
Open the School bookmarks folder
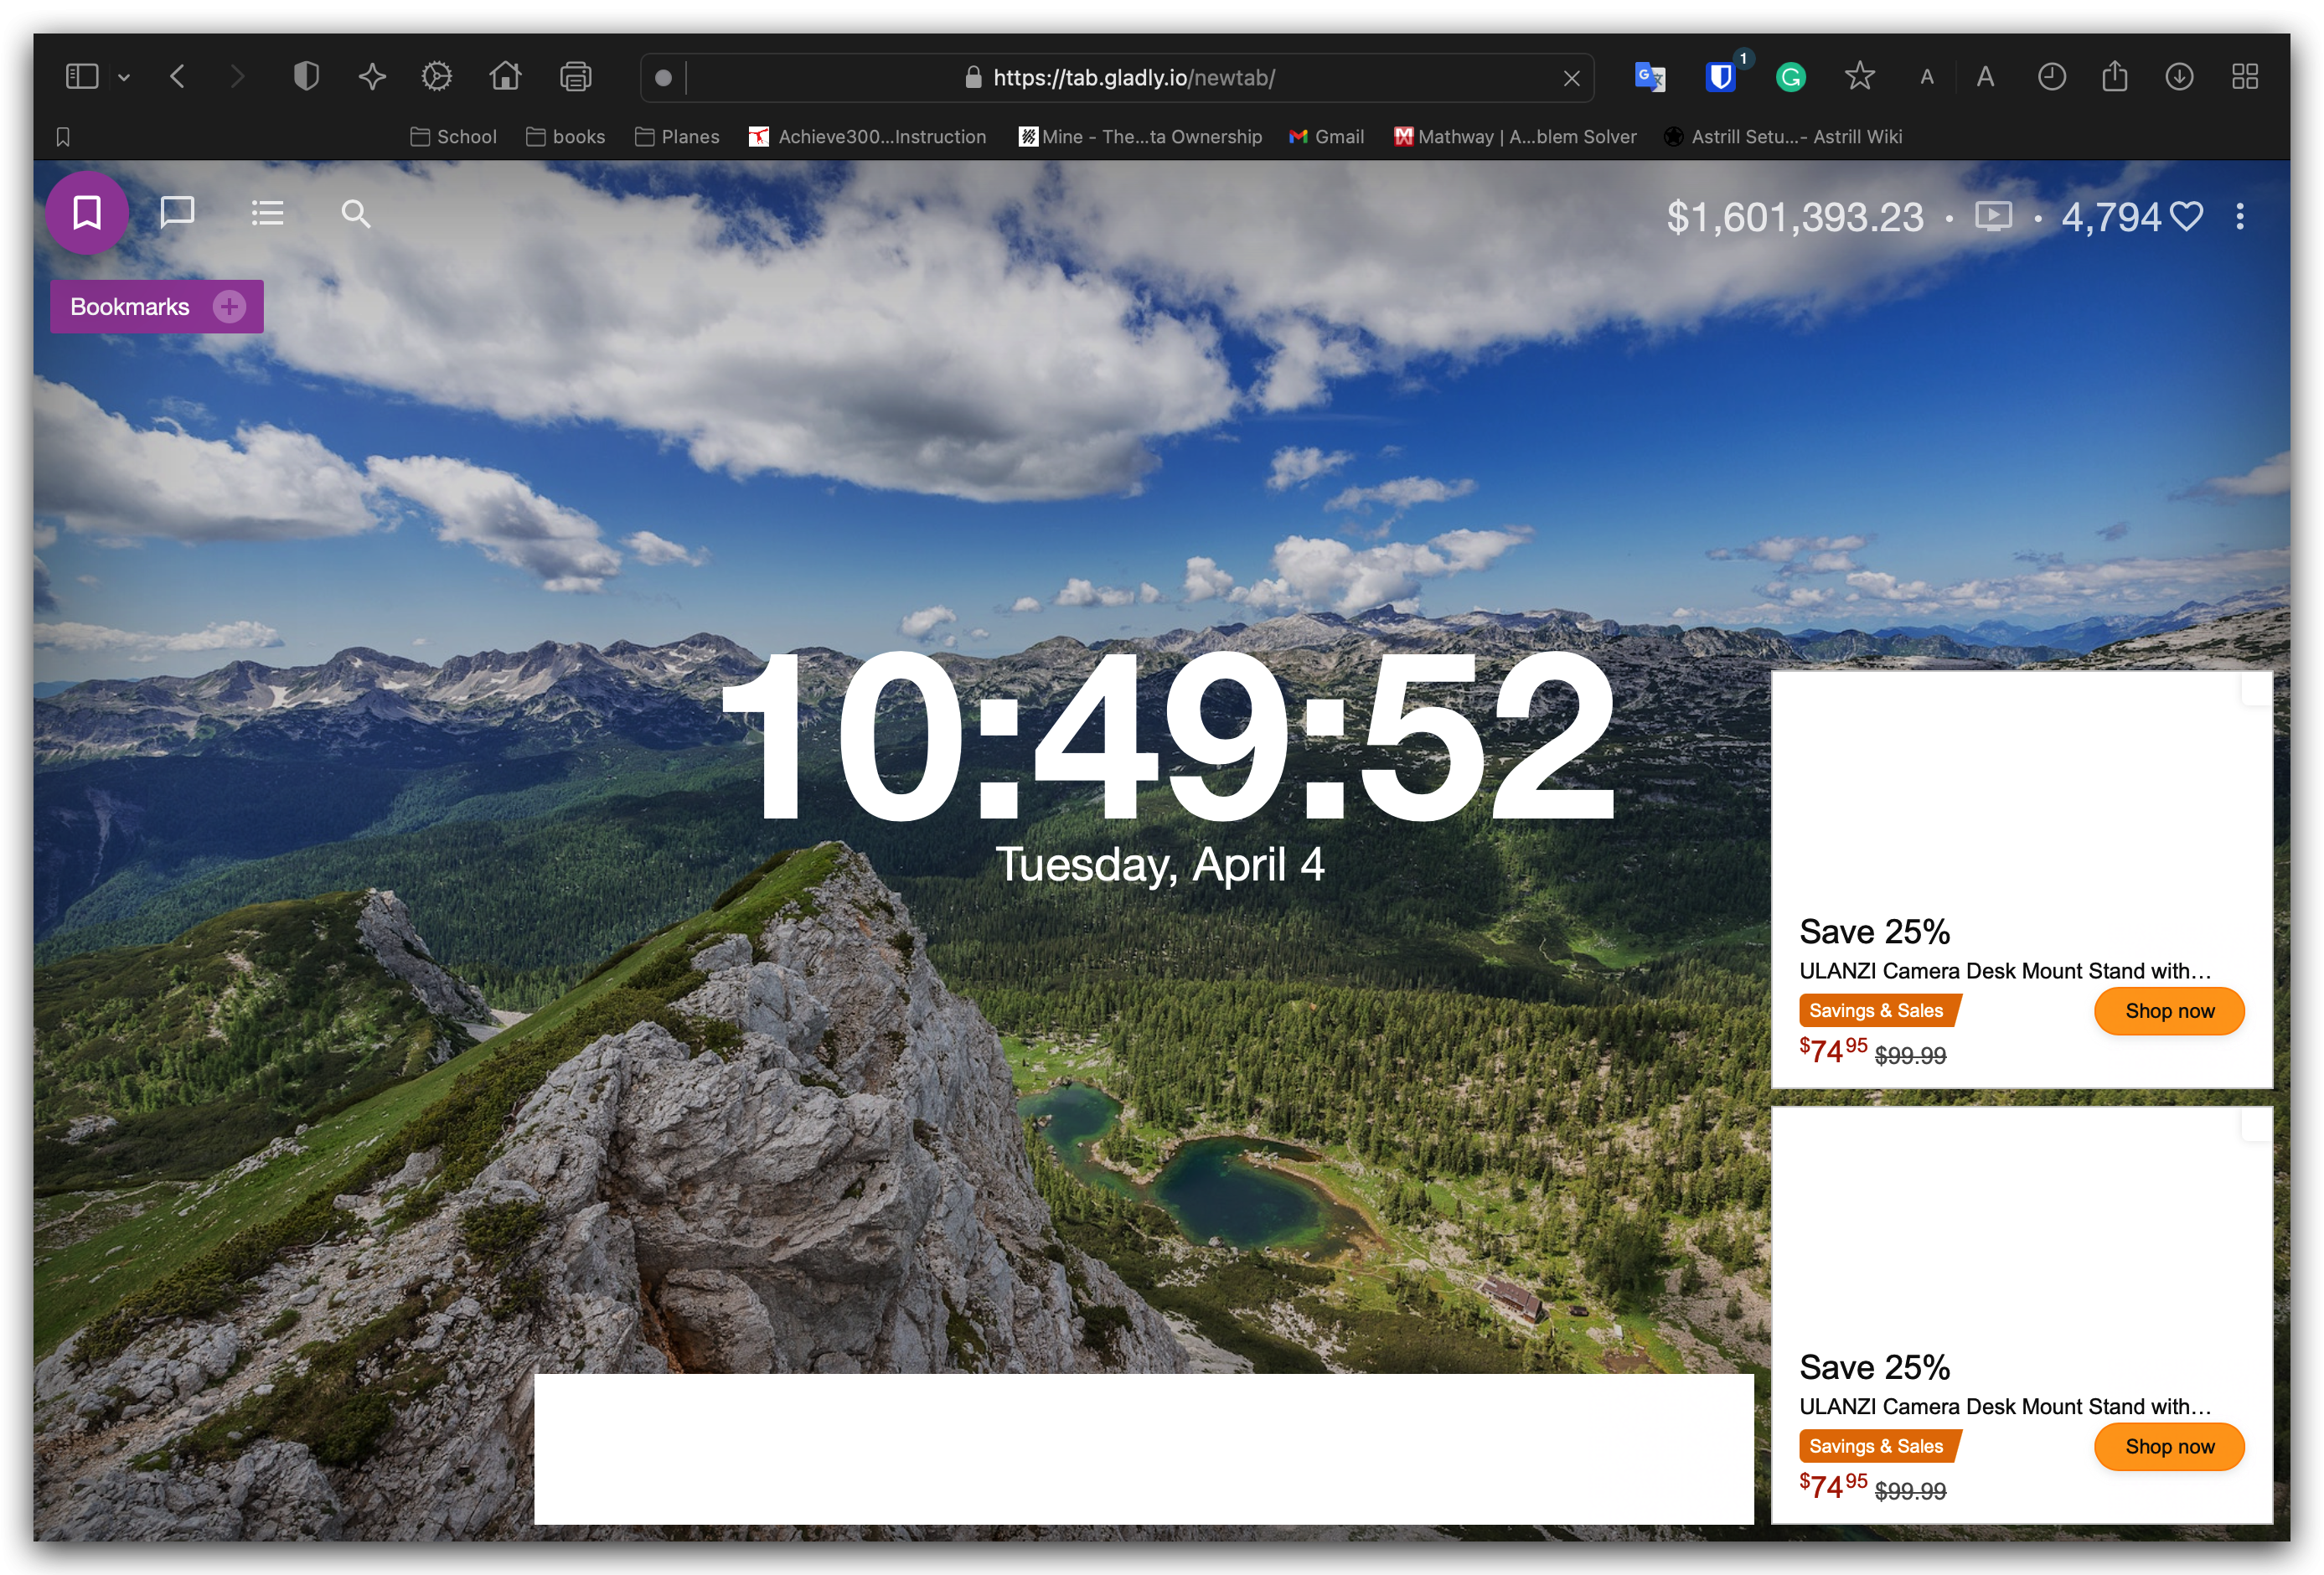pyautogui.click(x=453, y=137)
